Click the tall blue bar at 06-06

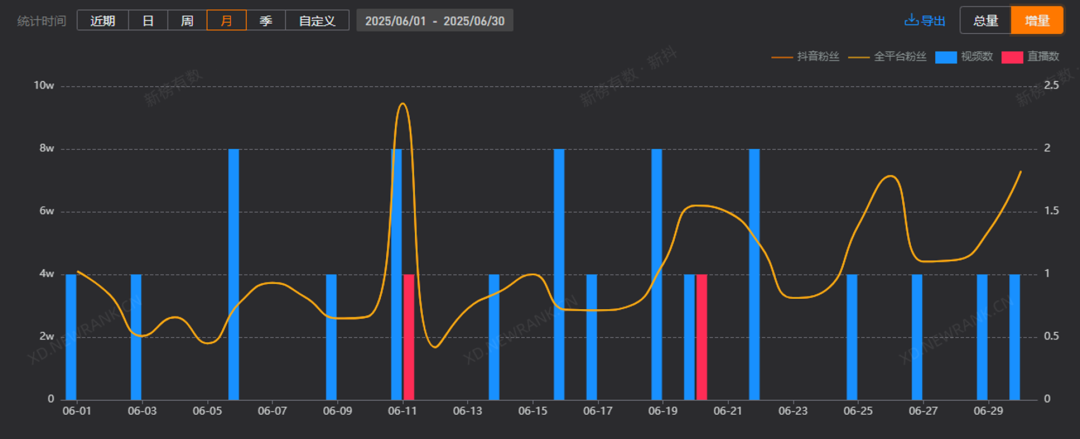pyautogui.click(x=233, y=274)
